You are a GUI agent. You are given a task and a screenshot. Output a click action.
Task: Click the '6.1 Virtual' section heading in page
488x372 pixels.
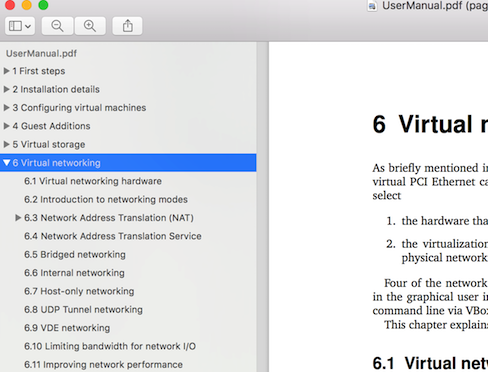pos(430,363)
